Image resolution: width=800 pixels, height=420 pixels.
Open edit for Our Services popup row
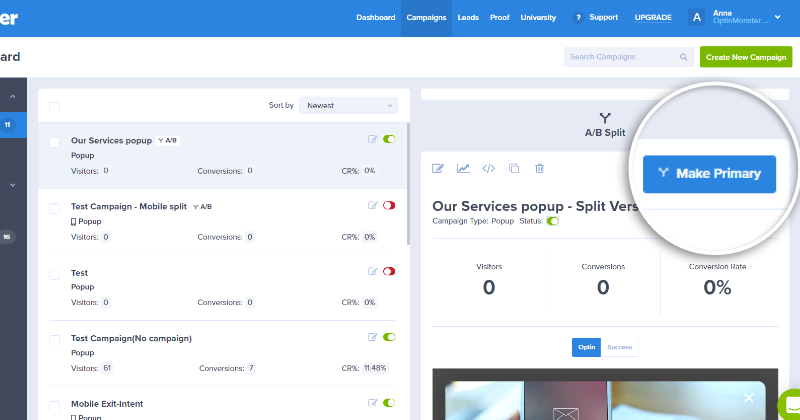point(372,139)
